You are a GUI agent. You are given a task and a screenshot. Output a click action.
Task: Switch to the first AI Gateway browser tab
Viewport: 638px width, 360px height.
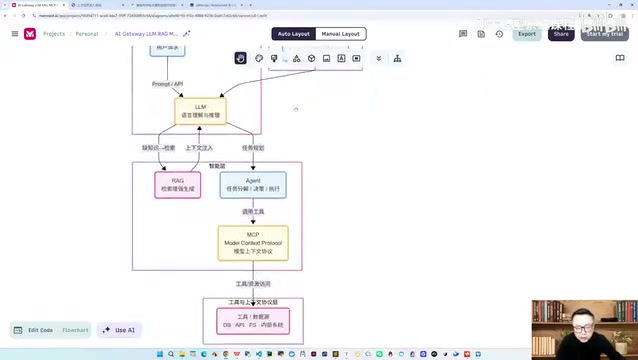tap(36, 5)
